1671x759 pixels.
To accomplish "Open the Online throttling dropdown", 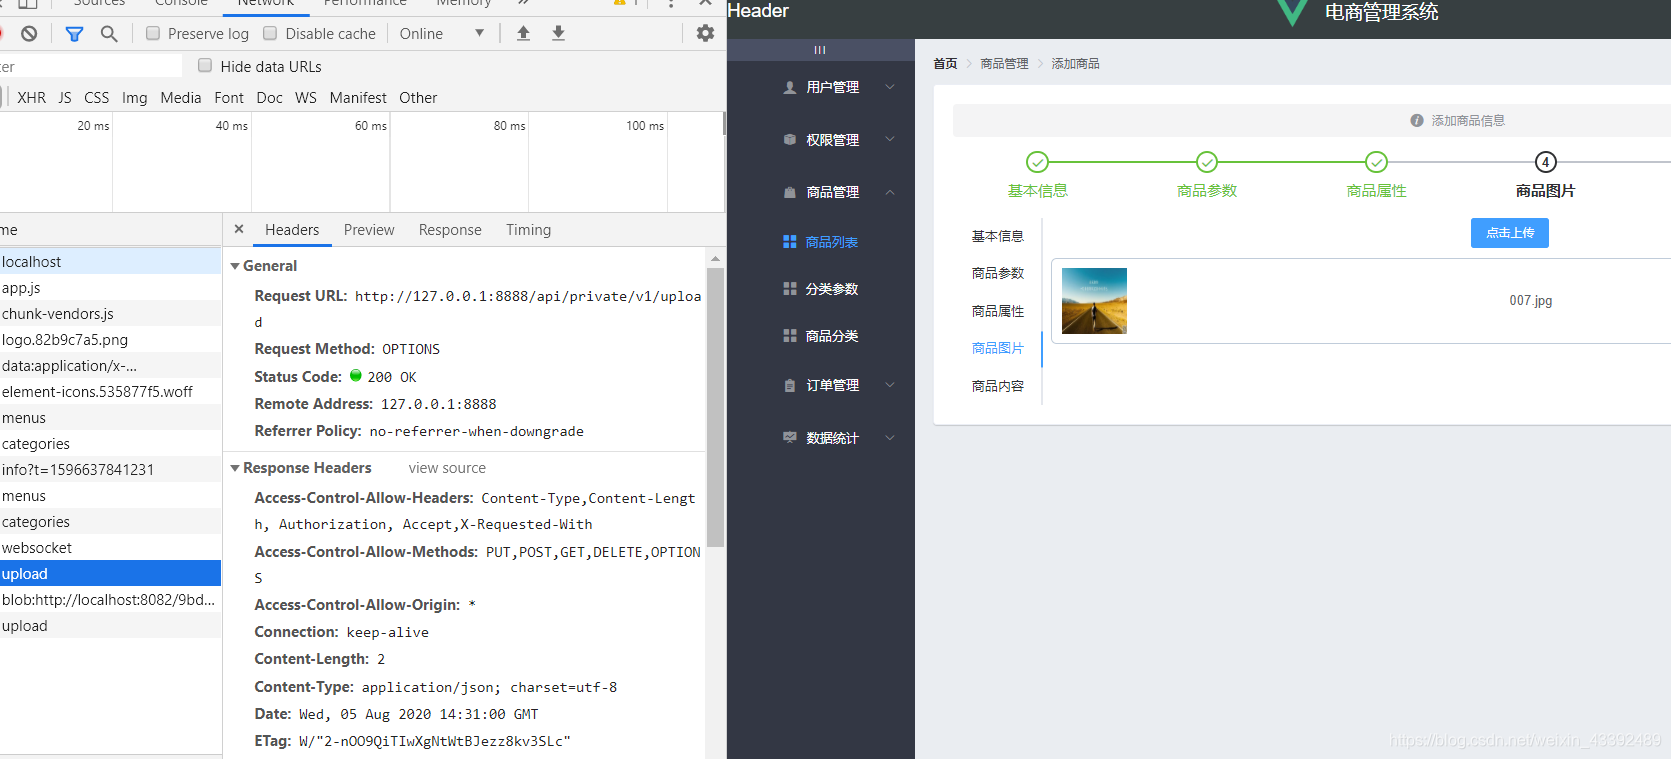I will (442, 33).
